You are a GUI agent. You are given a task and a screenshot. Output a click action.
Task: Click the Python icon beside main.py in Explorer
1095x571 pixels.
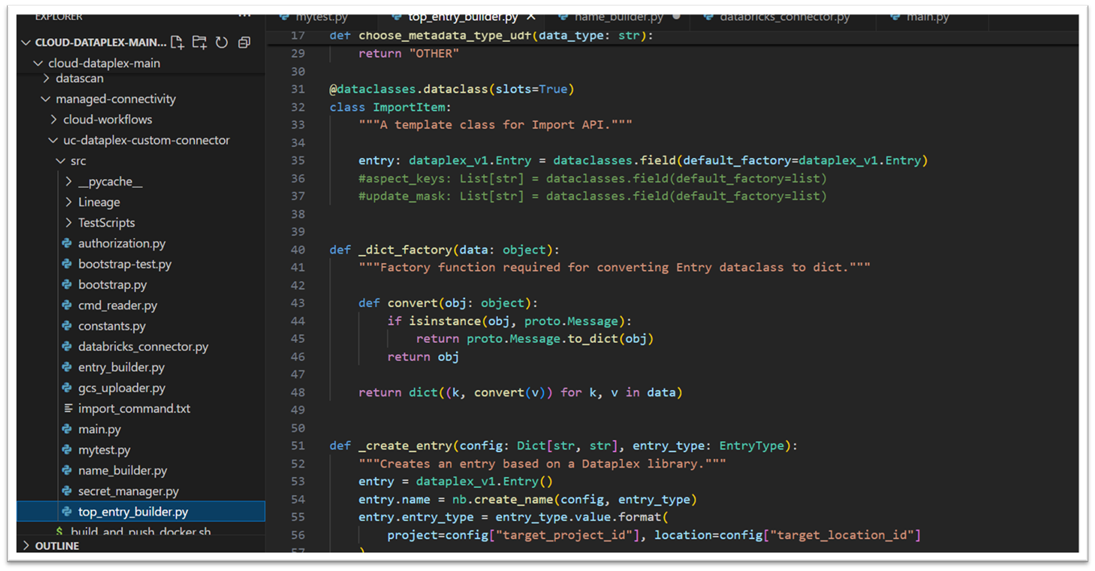67,429
